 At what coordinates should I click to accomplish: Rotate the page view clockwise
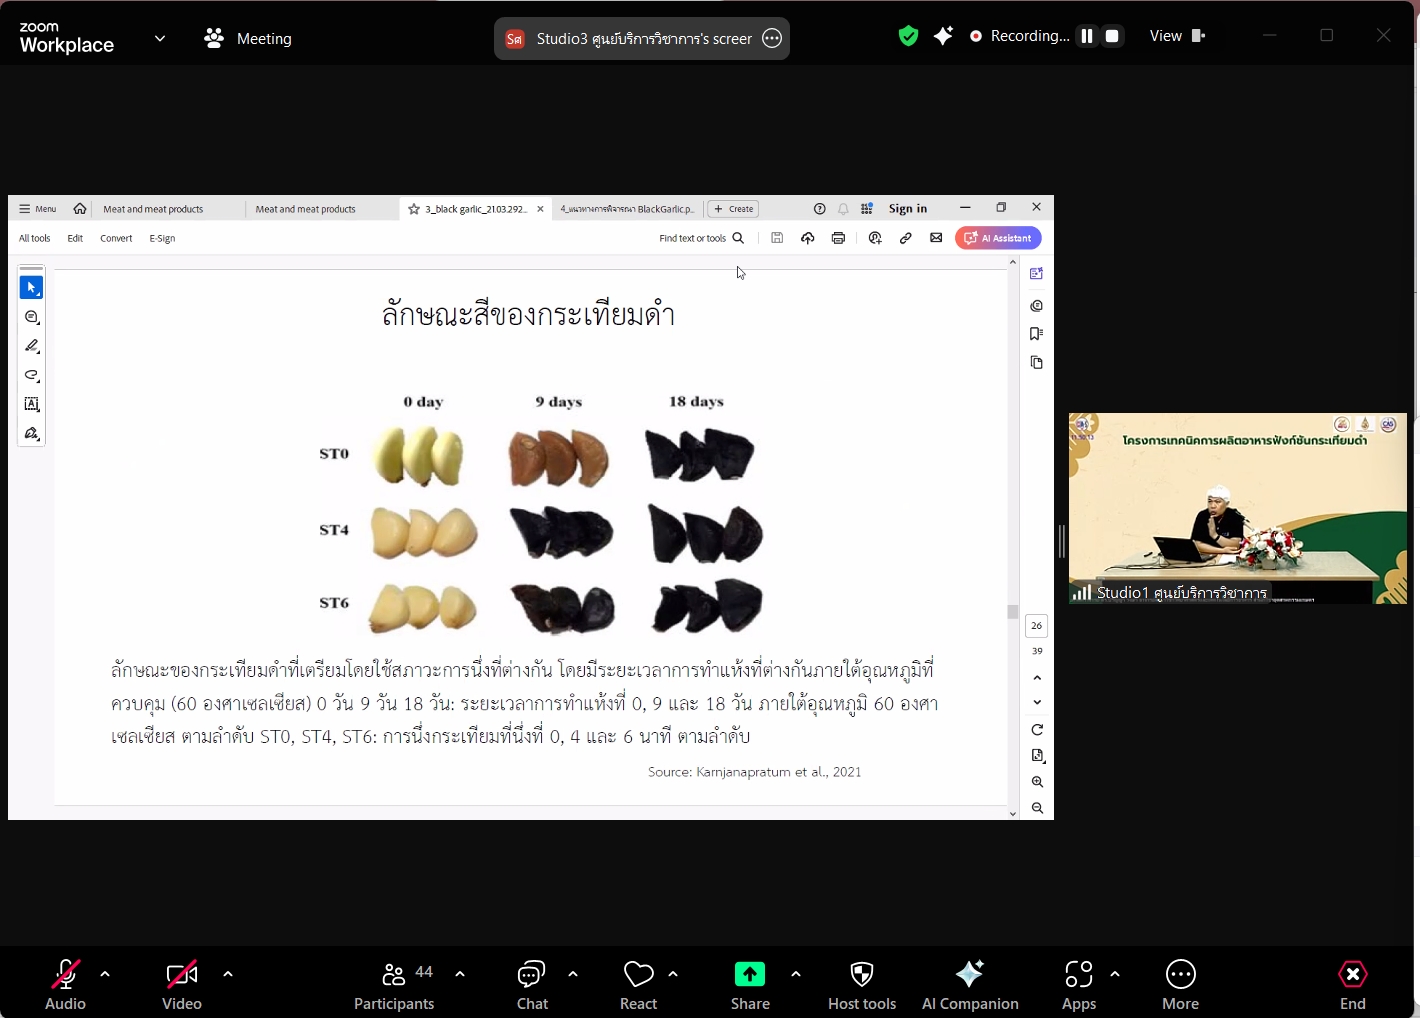tap(1037, 730)
